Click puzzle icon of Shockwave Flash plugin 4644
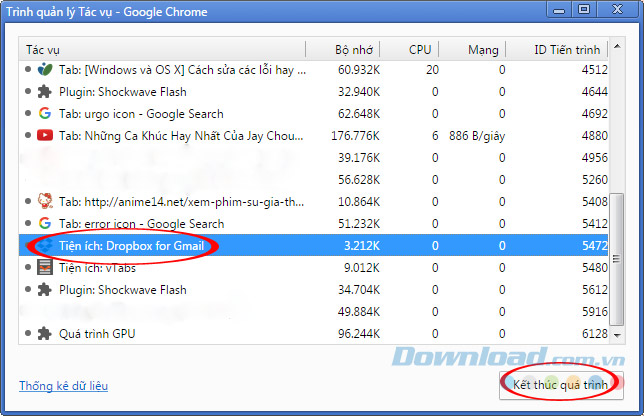Screen dimensions: 644x416 45,92
